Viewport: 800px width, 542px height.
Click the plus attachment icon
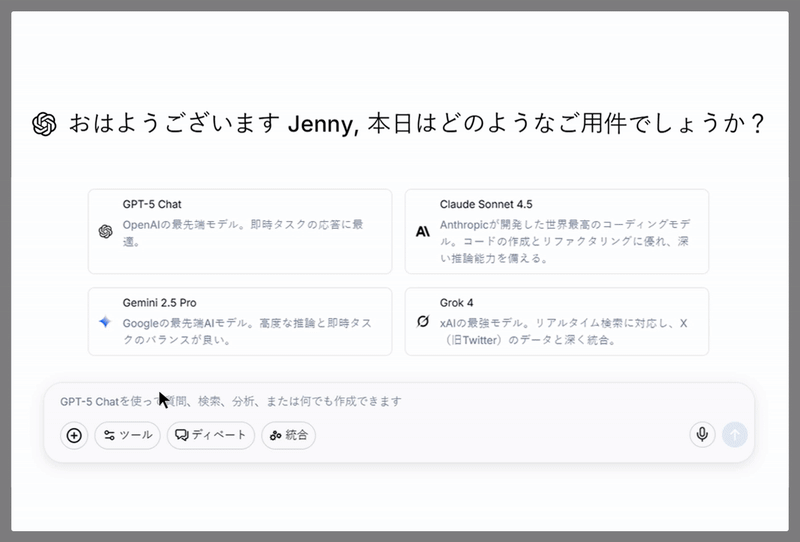pos(74,435)
